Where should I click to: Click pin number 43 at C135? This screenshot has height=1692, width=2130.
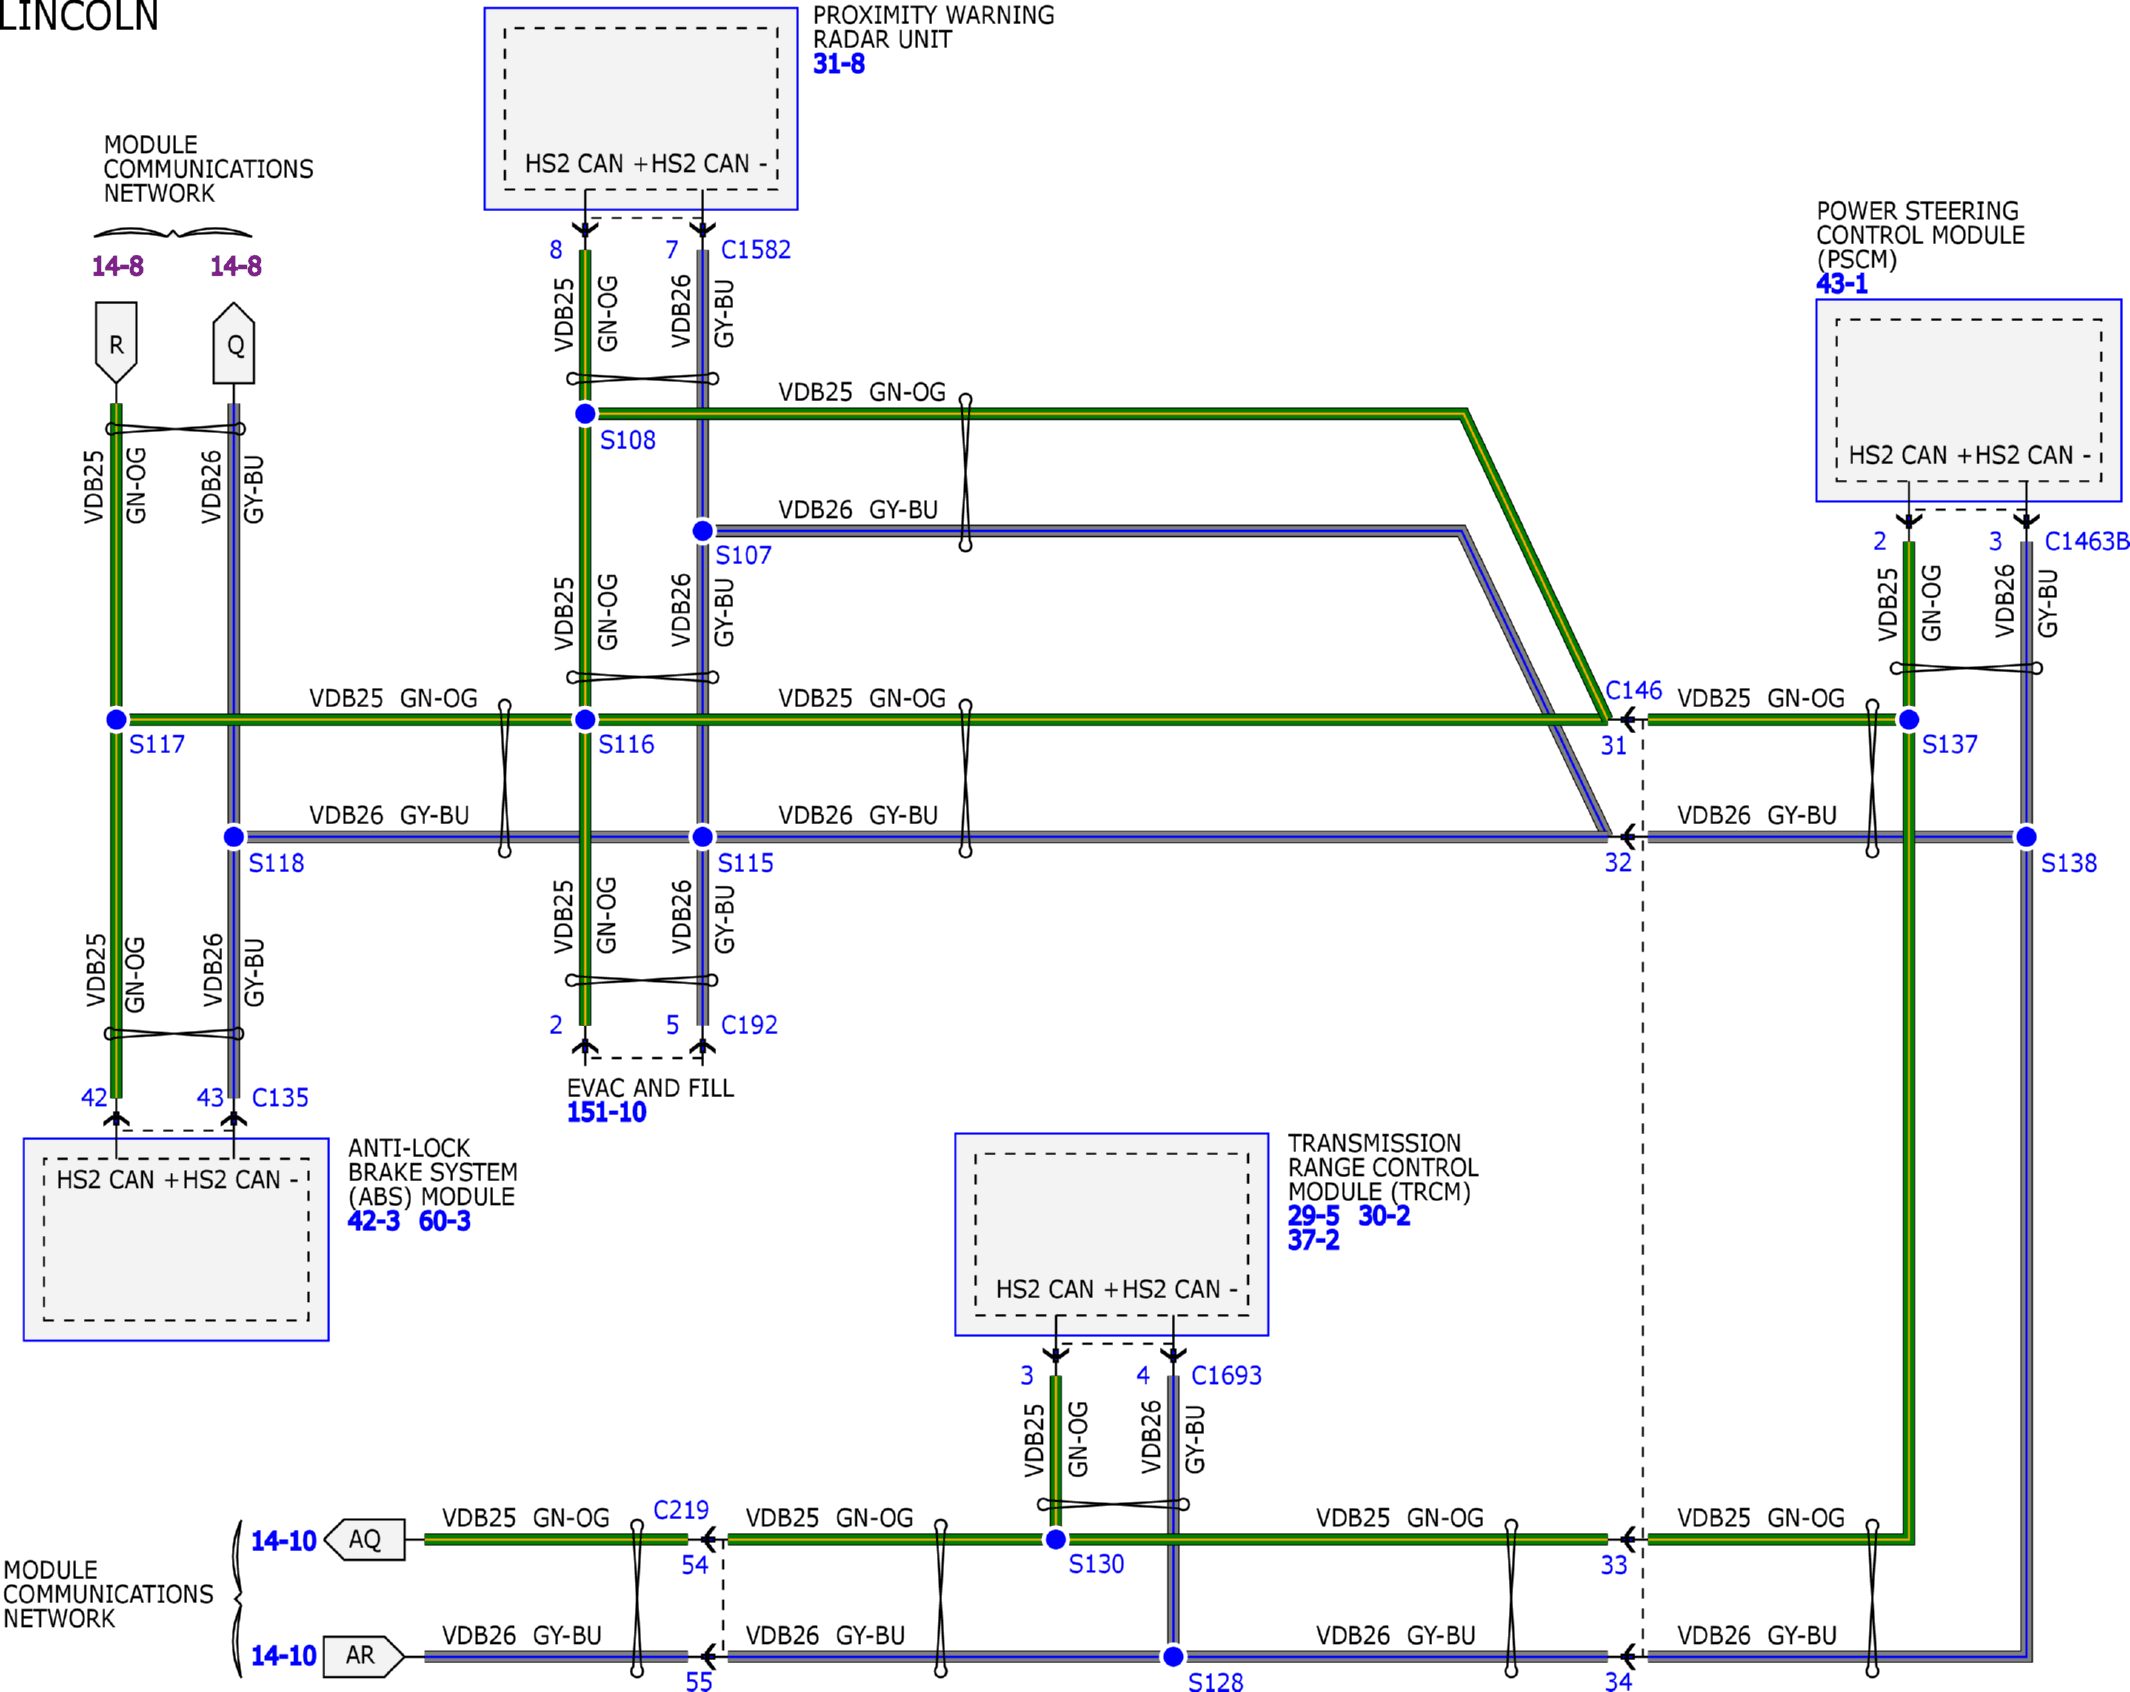[210, 1098]
